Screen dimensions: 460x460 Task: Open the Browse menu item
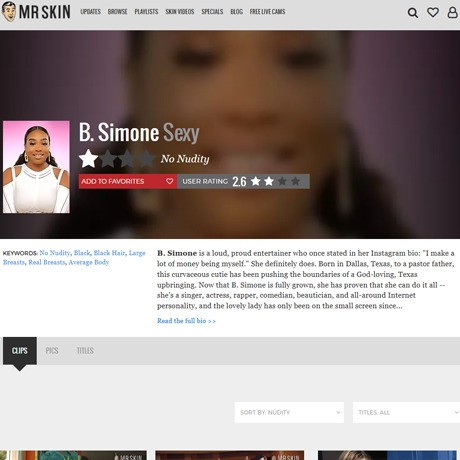(117, 12)
